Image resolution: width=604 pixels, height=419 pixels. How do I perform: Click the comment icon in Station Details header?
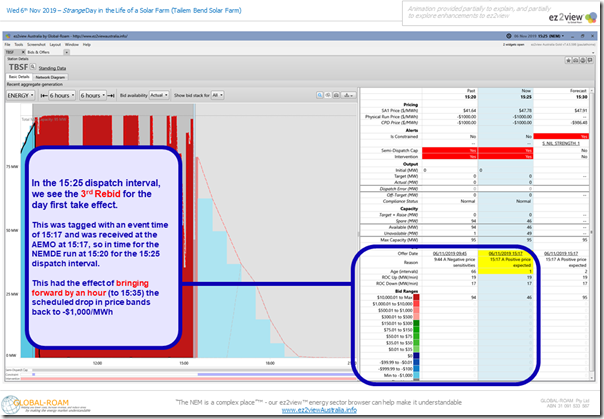pos(590,60)
